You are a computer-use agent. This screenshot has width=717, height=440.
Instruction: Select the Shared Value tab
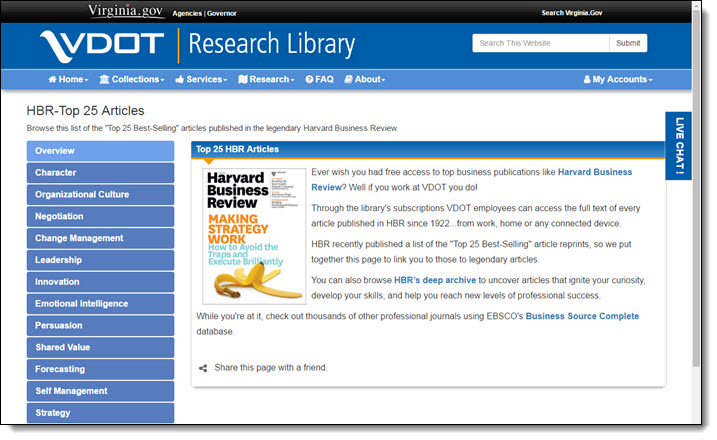[x=101, y=348]
